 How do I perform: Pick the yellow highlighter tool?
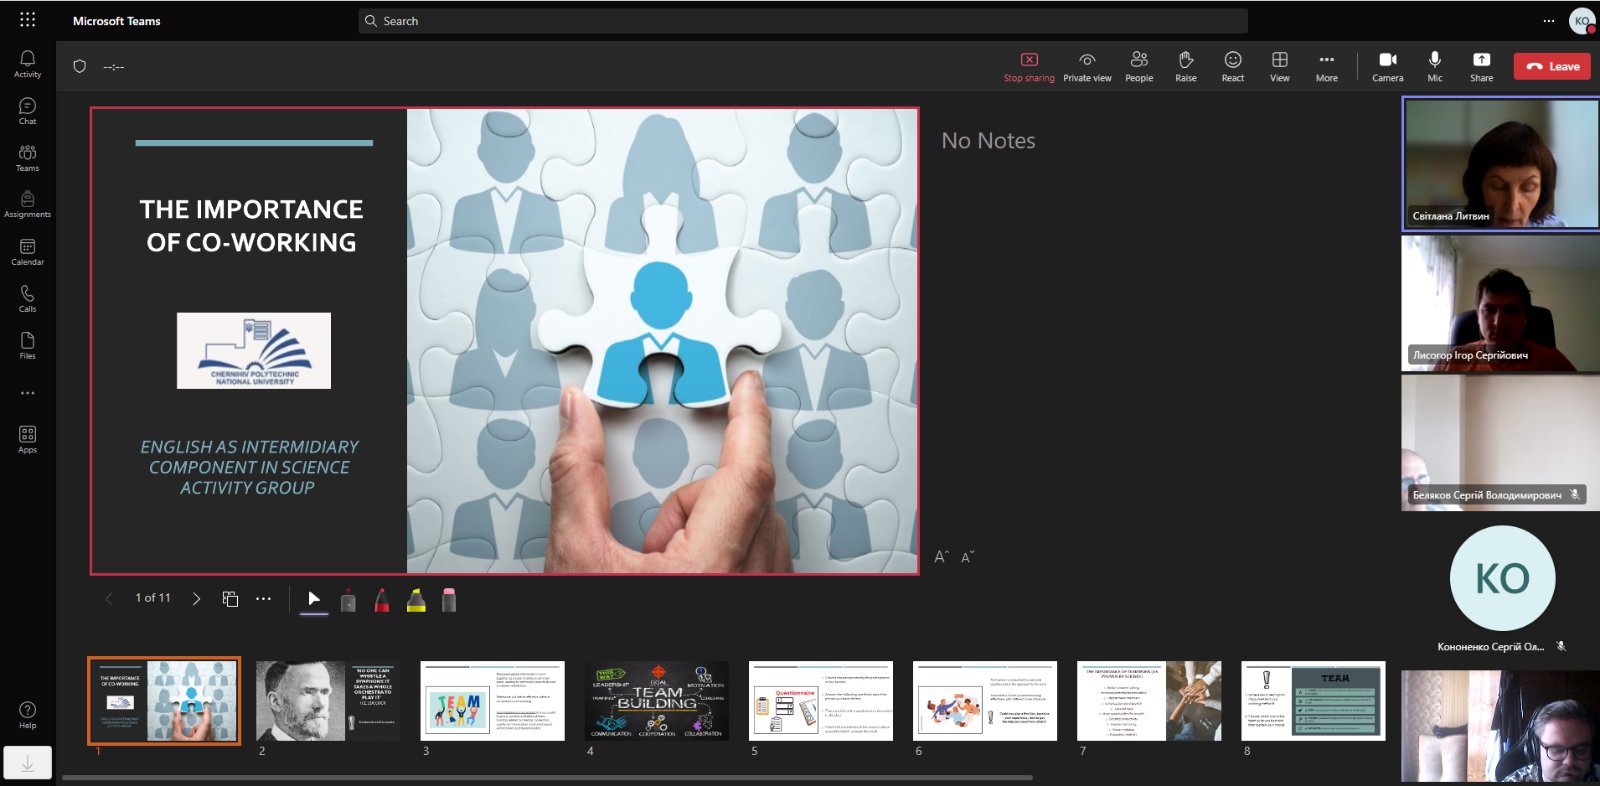click(416, 600)
